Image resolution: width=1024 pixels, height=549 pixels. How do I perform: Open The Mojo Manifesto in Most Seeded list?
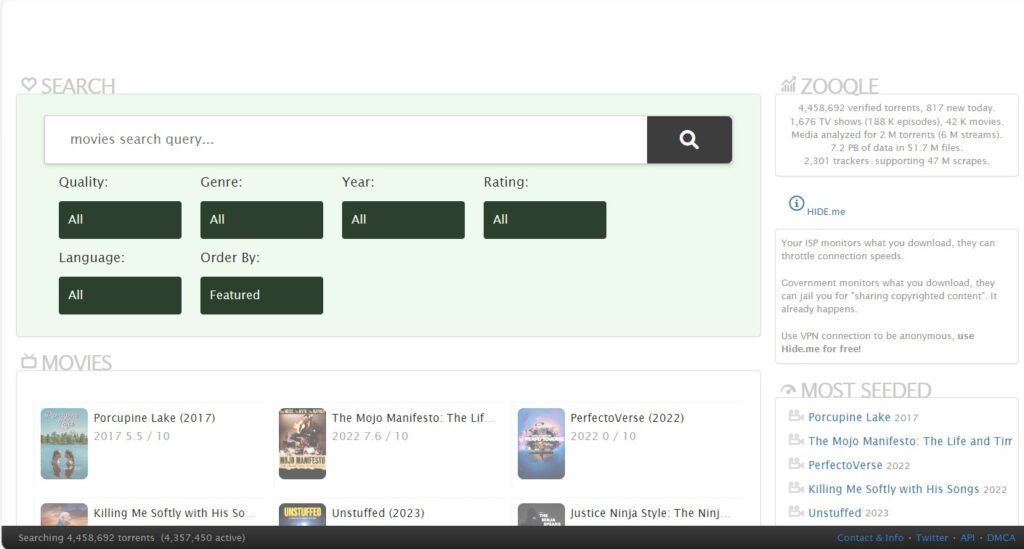click(910, 441)
